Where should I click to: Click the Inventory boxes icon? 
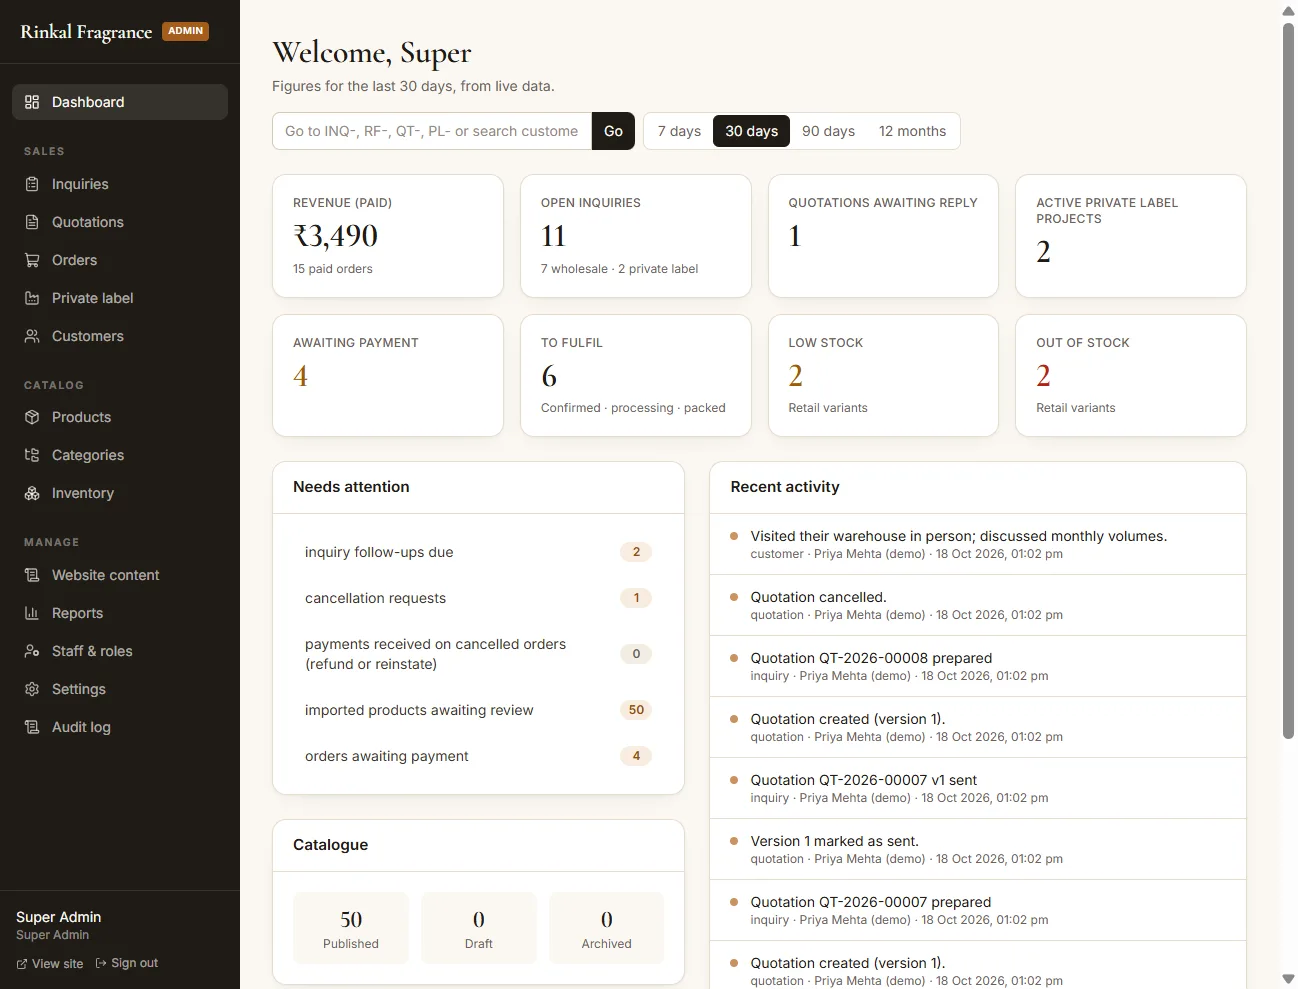pos(32,493)
